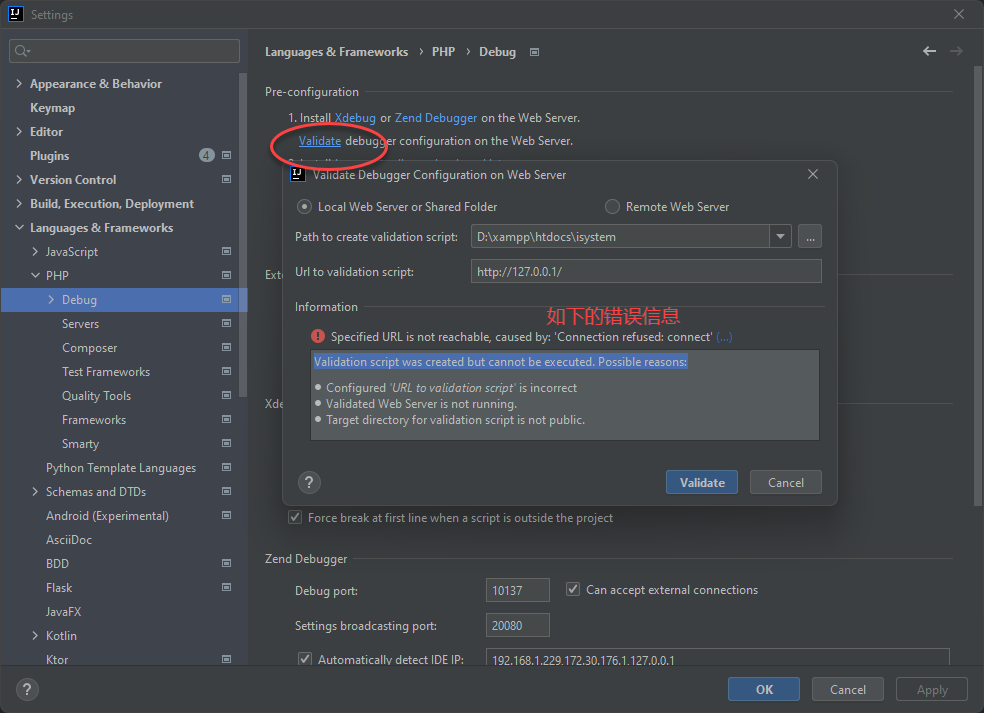The width and height of the screenshot is (984, 713).
Task: Disable 'Force break at first line' checkbox
Action: click(296, 517)
